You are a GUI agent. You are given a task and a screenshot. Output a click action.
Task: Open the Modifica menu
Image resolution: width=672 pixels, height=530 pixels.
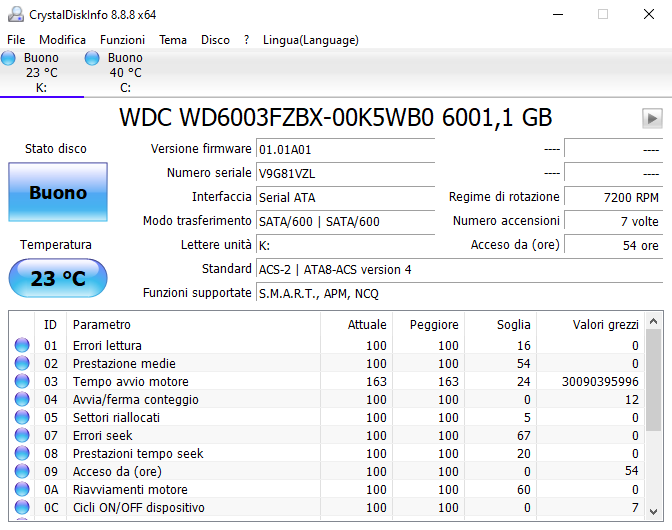pos(63,40)
